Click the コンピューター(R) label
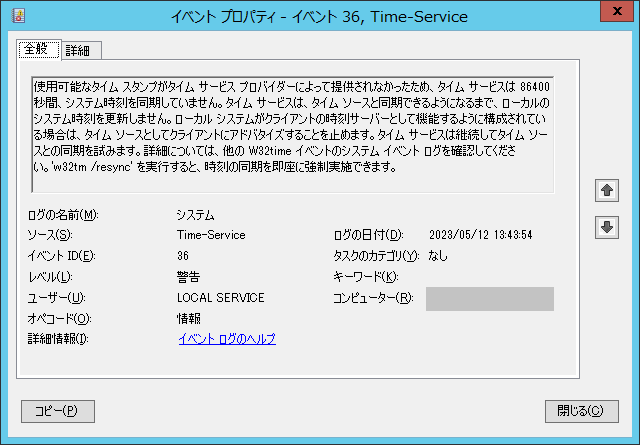Image resolution: width=640 pixels, height=445 pixels. pyautogui.click(x=373, y=298)
